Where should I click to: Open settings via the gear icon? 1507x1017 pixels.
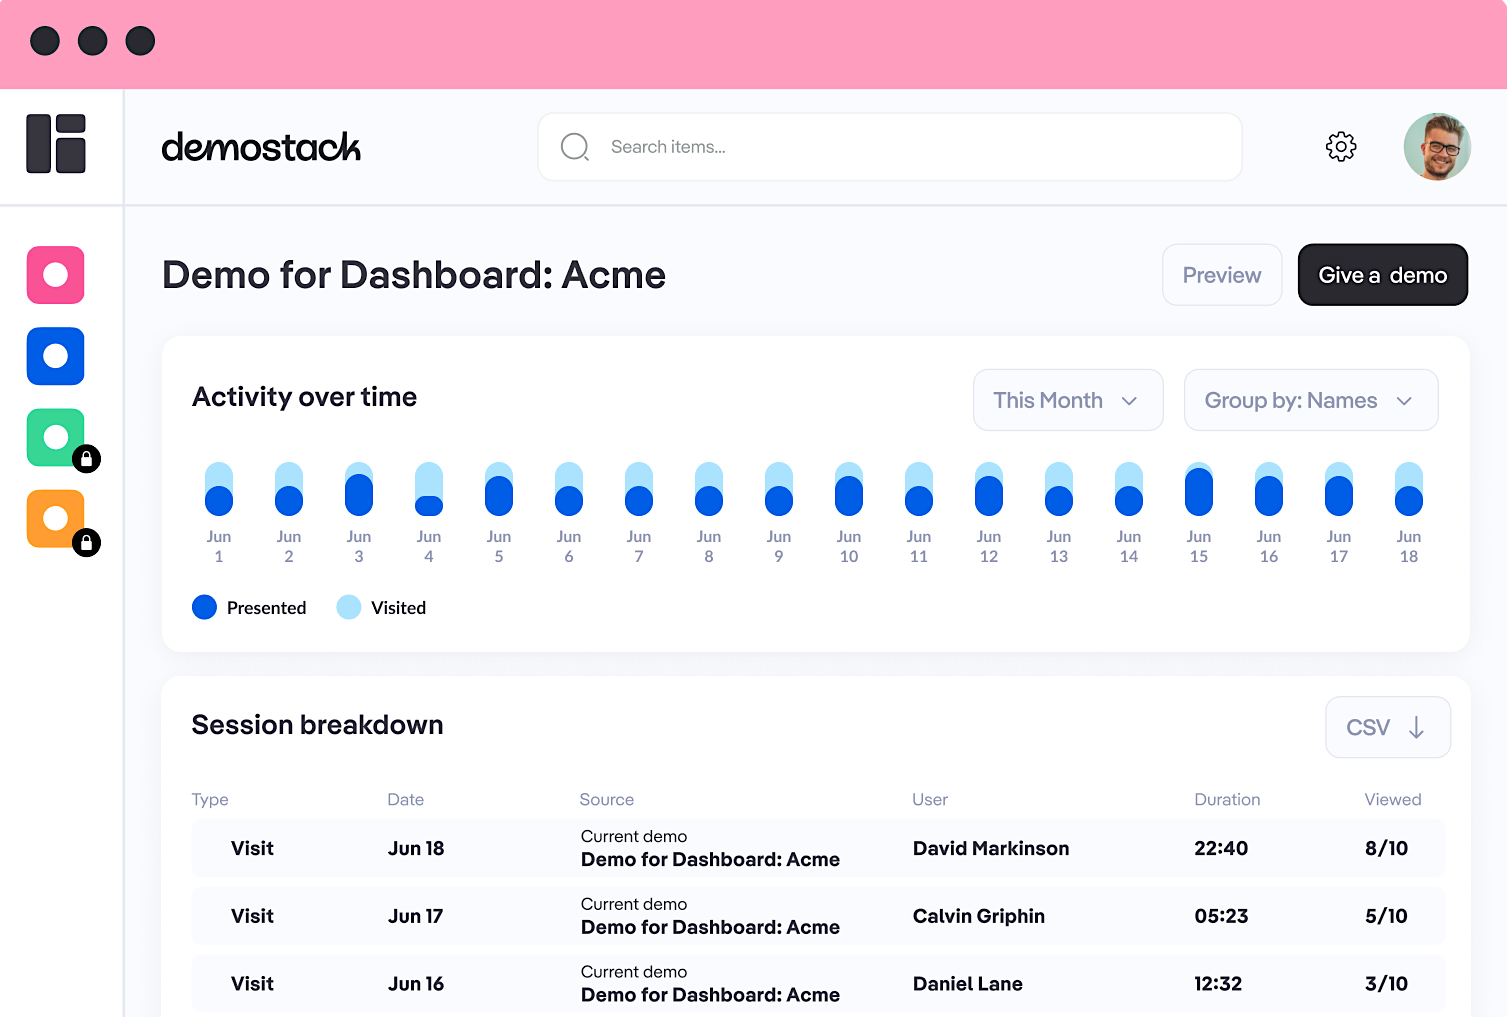[1341, 147]
